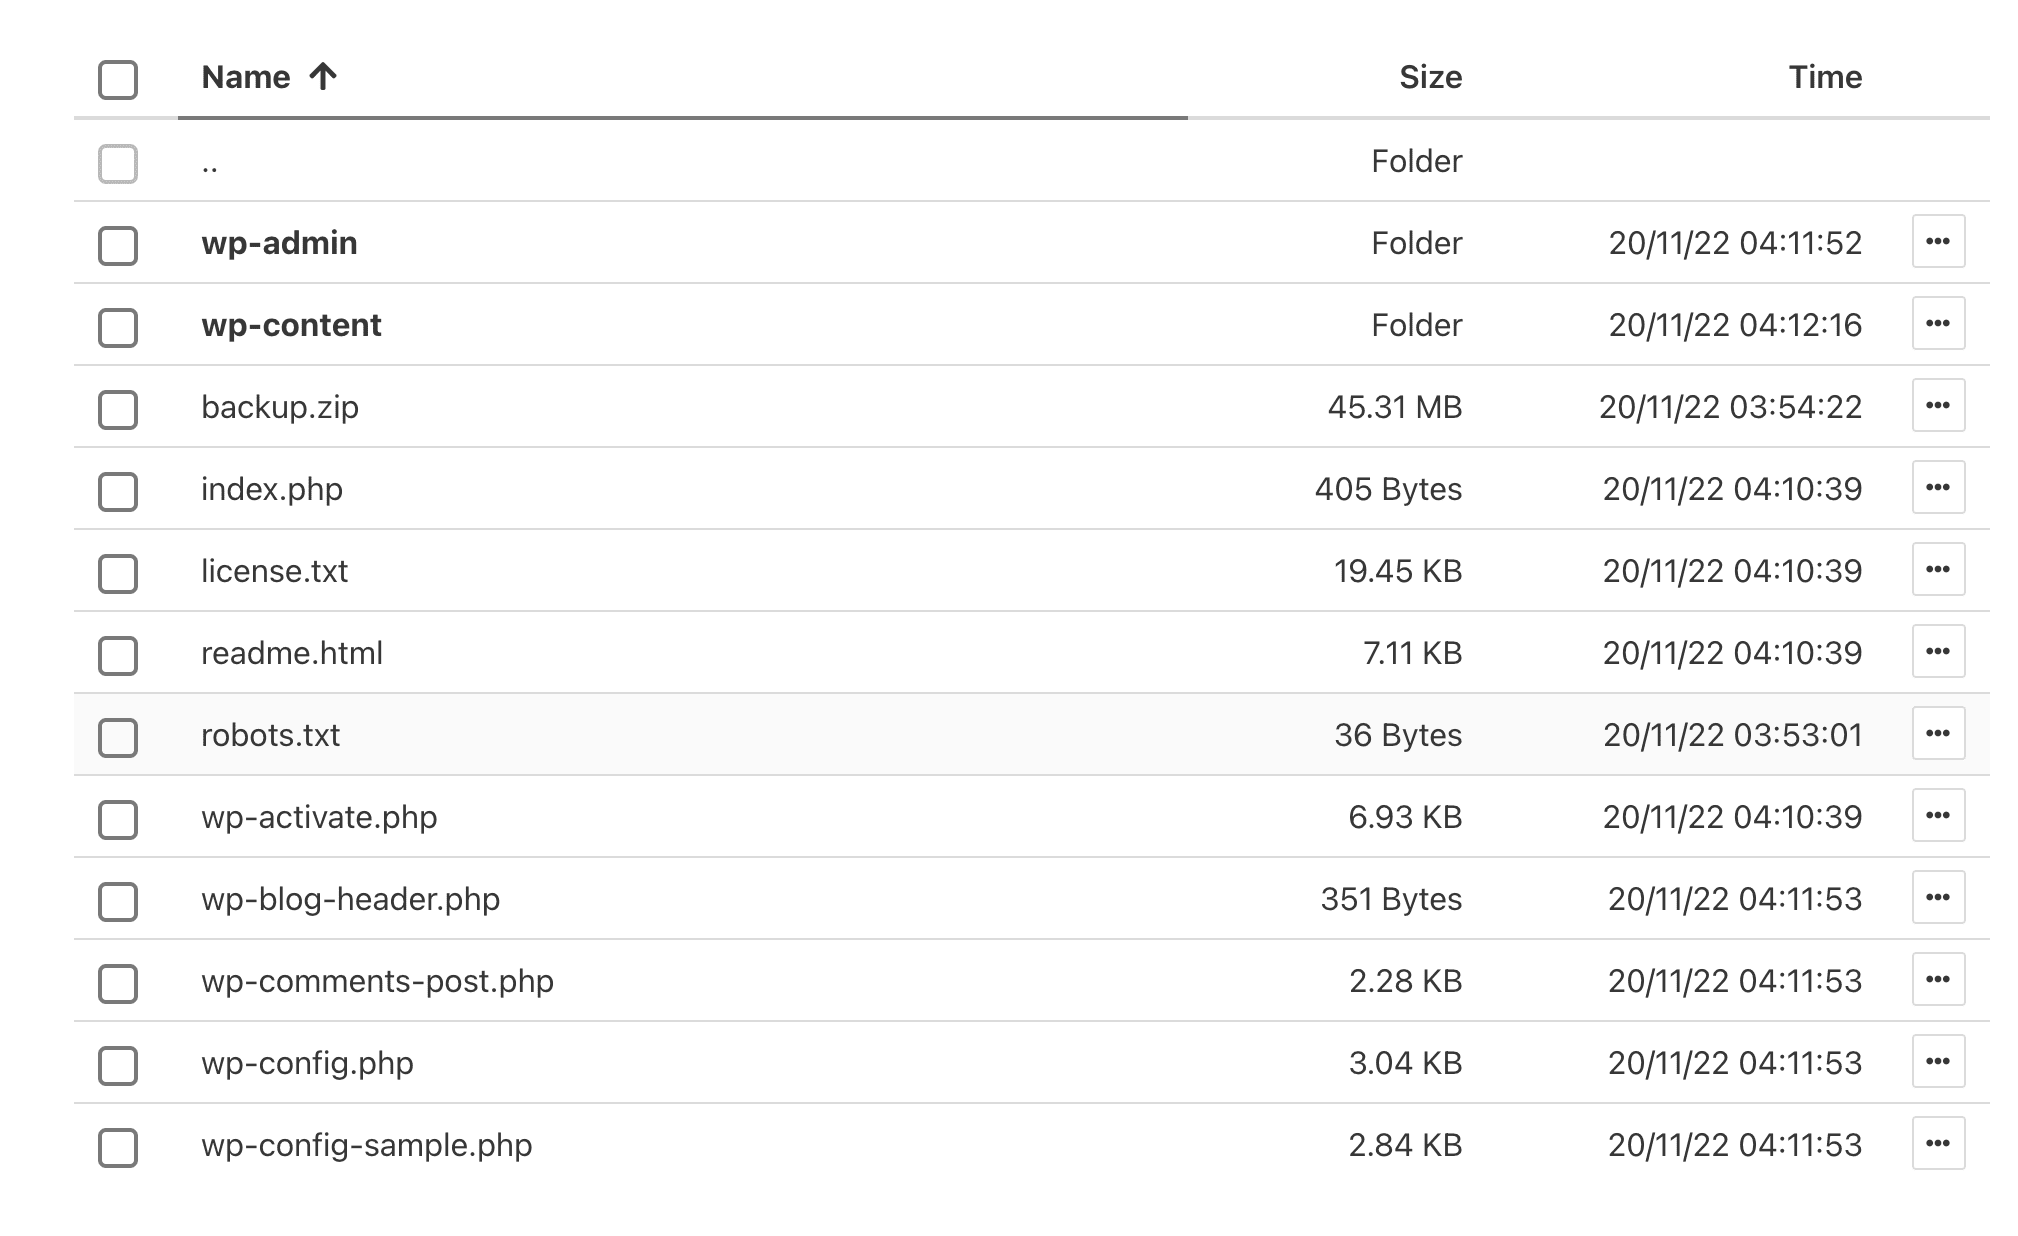Click the license.txt file name
This screenshot has height=1236, width=2018.
tap(274, 571)
